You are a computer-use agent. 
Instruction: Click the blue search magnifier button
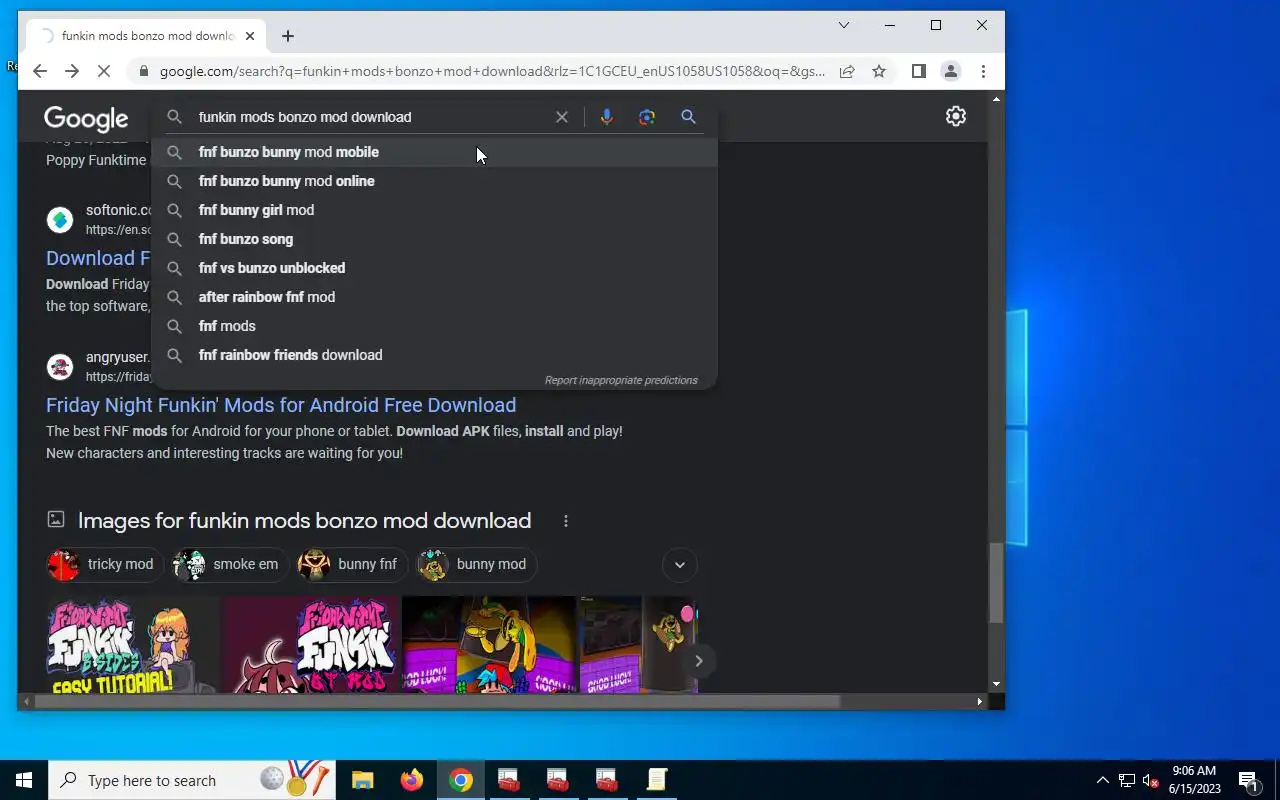point(688,117)
